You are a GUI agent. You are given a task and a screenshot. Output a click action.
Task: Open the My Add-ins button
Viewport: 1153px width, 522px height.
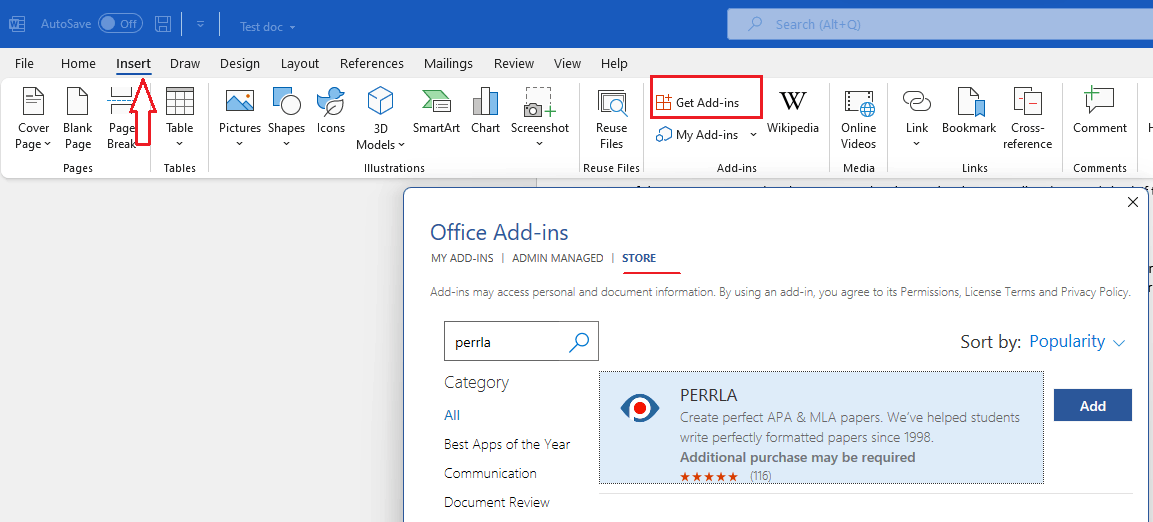[x=697, y=135]
